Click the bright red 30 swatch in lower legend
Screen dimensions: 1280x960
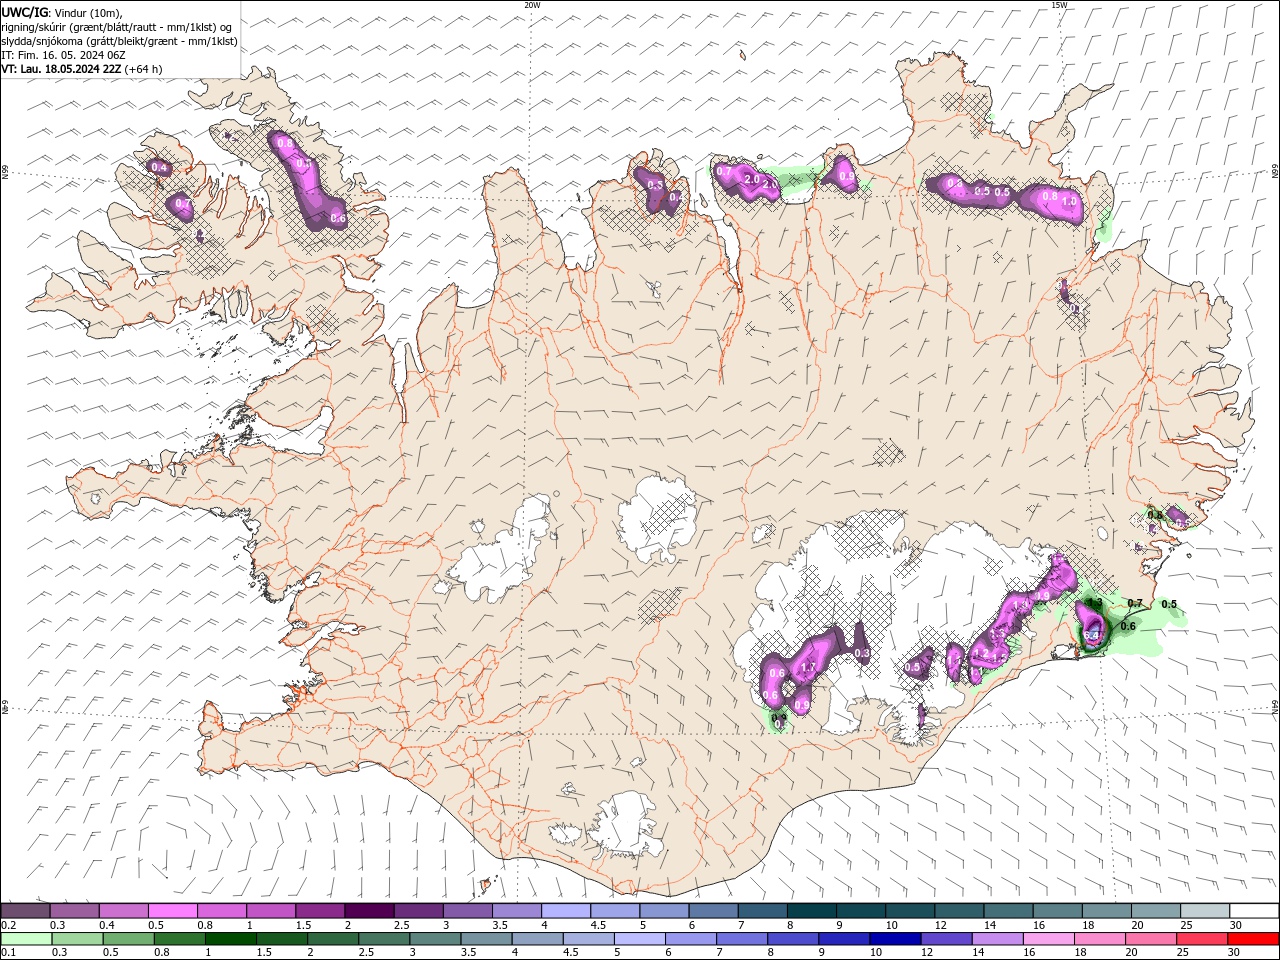click(x=1253, y=938)
